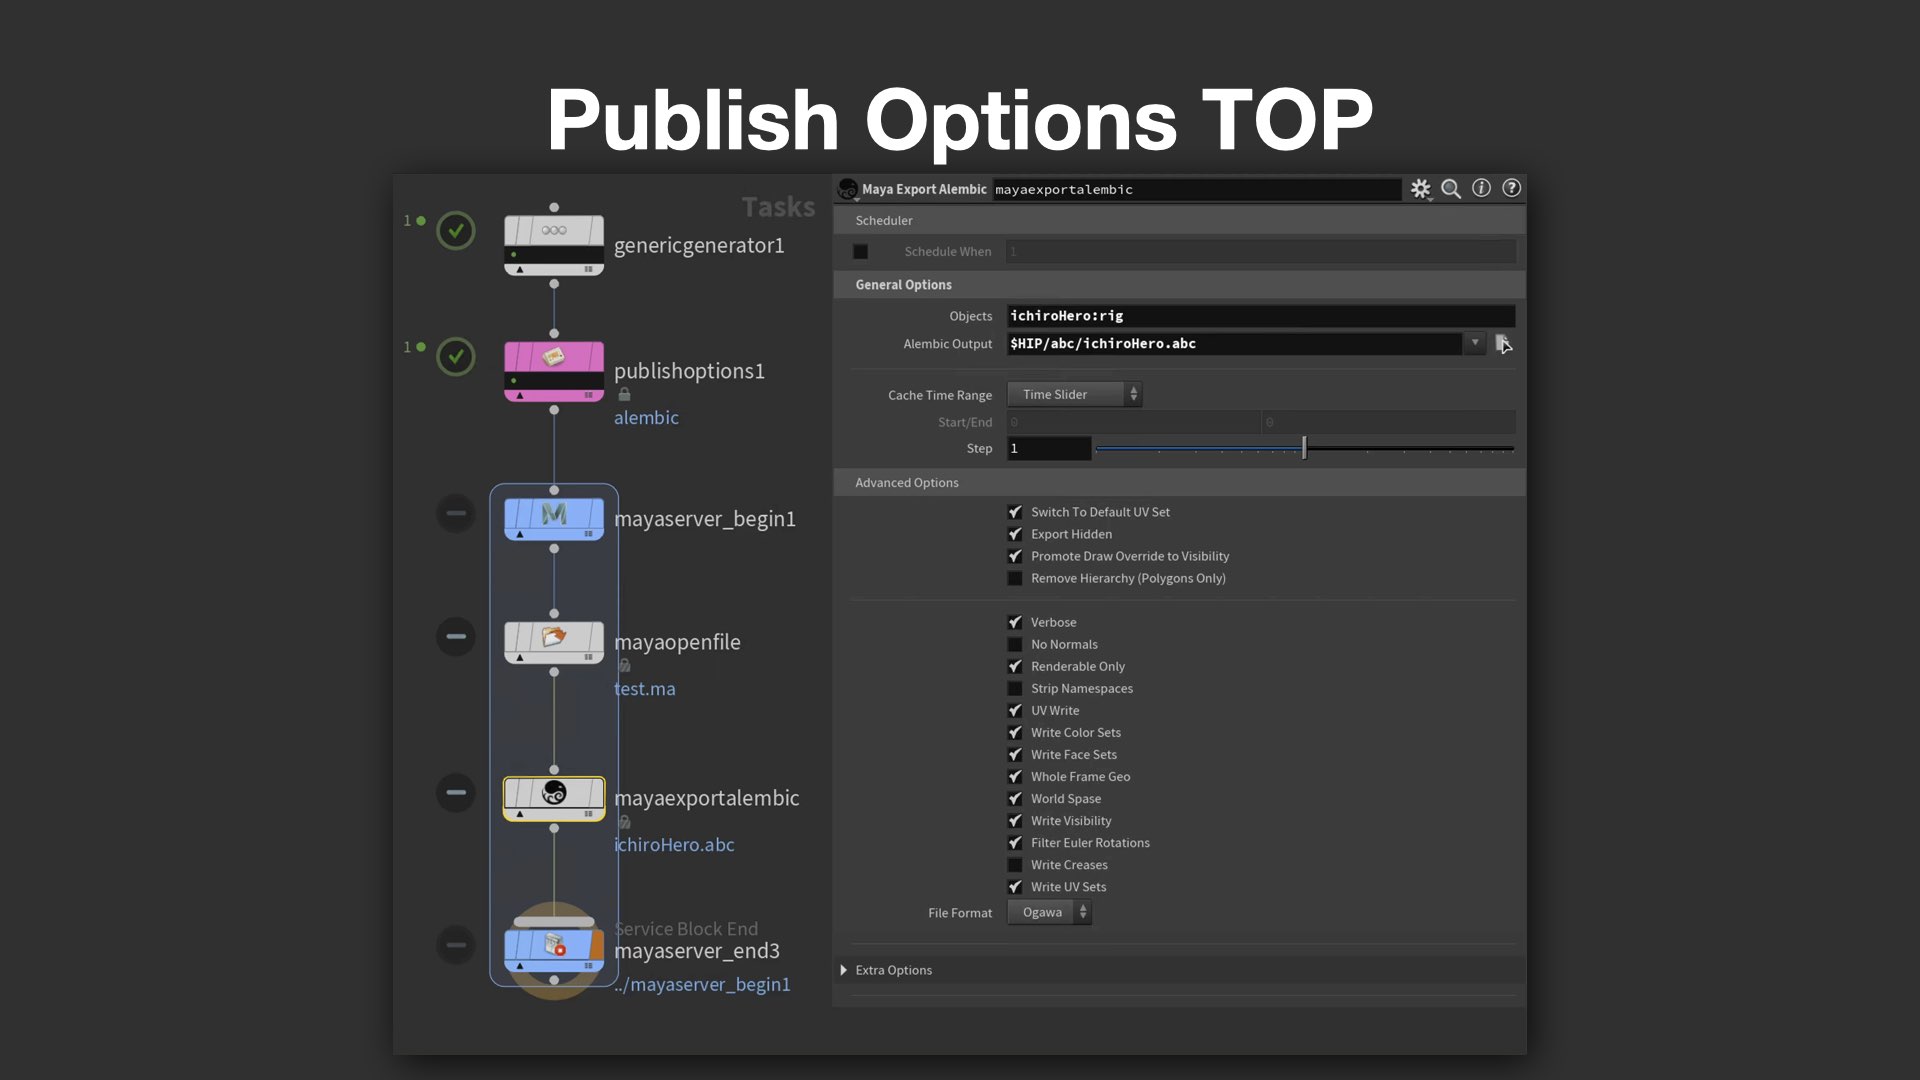
Task: Select the mayaserver_end3 node
Action: tap(554, 951)
